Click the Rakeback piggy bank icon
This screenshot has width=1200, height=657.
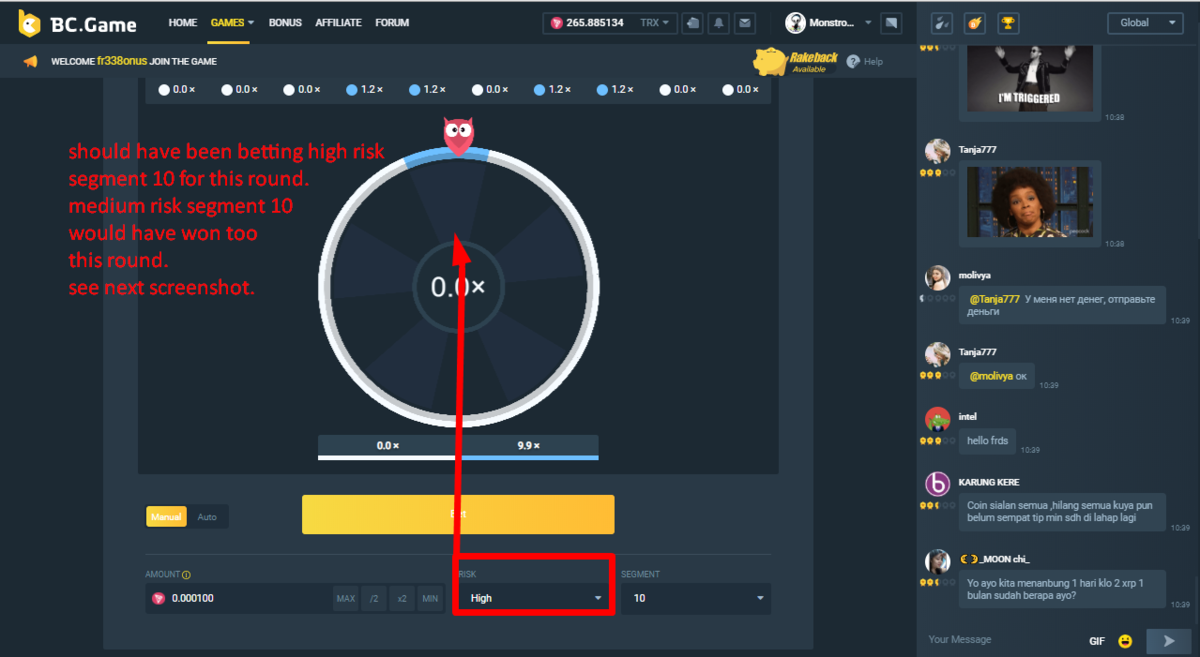pyautogui.click(x=772, y=62)
